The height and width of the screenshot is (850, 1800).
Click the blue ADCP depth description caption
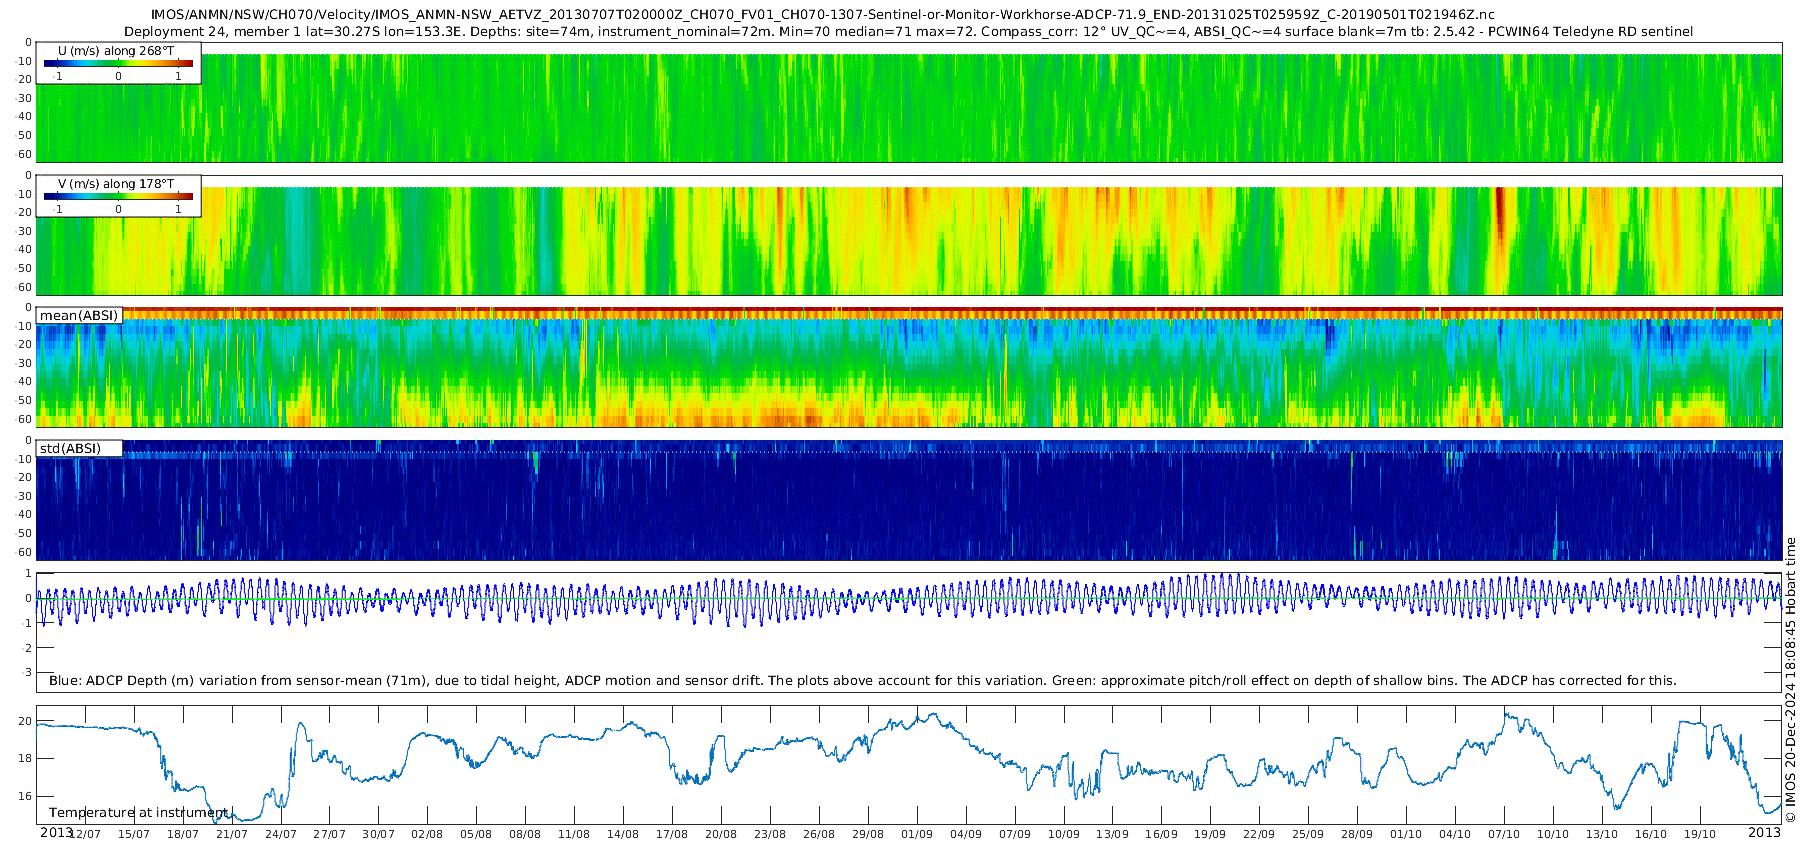pyautogui.click(x=862, y=680)
